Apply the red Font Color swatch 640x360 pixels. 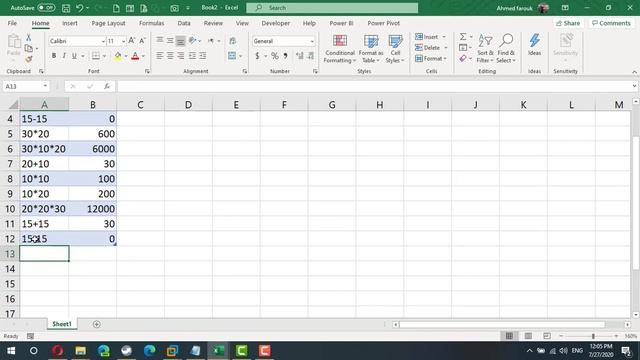click(x=135, y=56)
